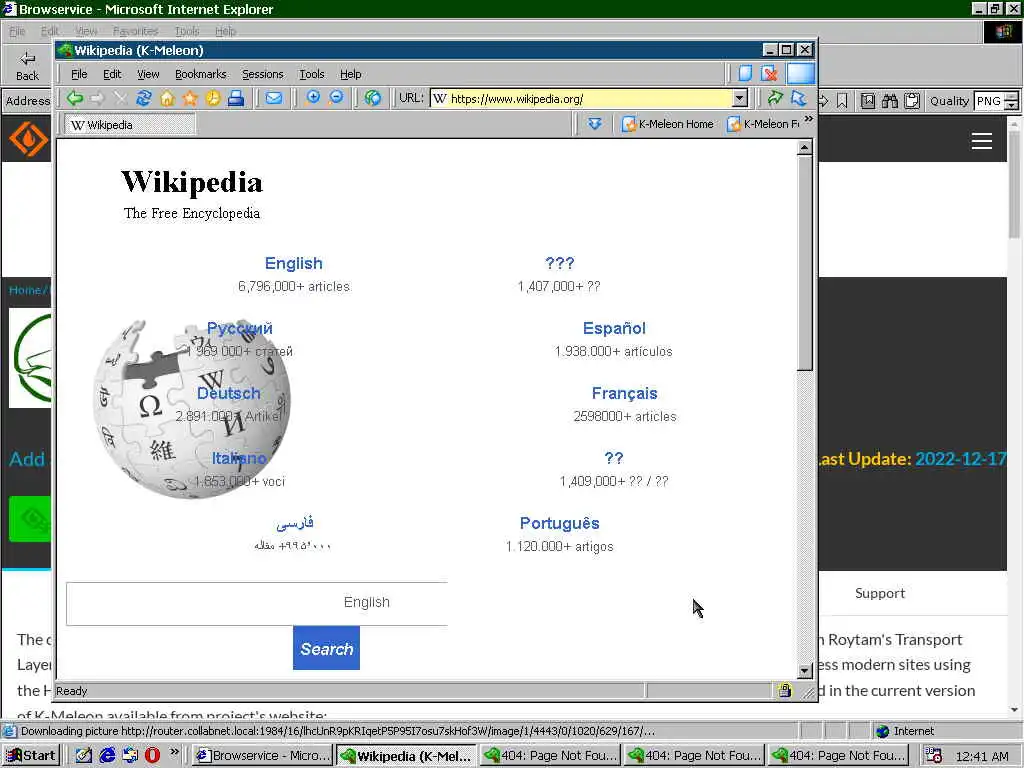This screenshot has height=768, width=1024.
Task: Click Browservice clipboard icon
Action: tap(912, 101)
